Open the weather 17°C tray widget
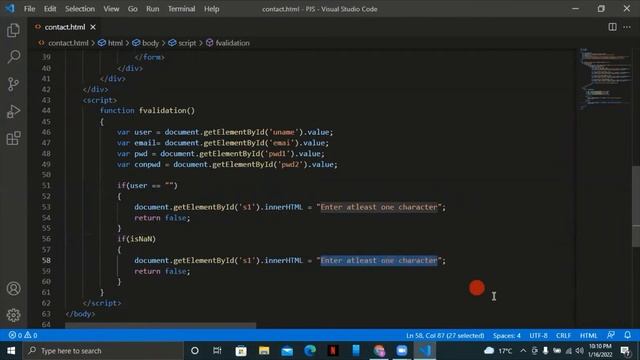The height and width of the screenshot is (360, 640). click(498, 350)
